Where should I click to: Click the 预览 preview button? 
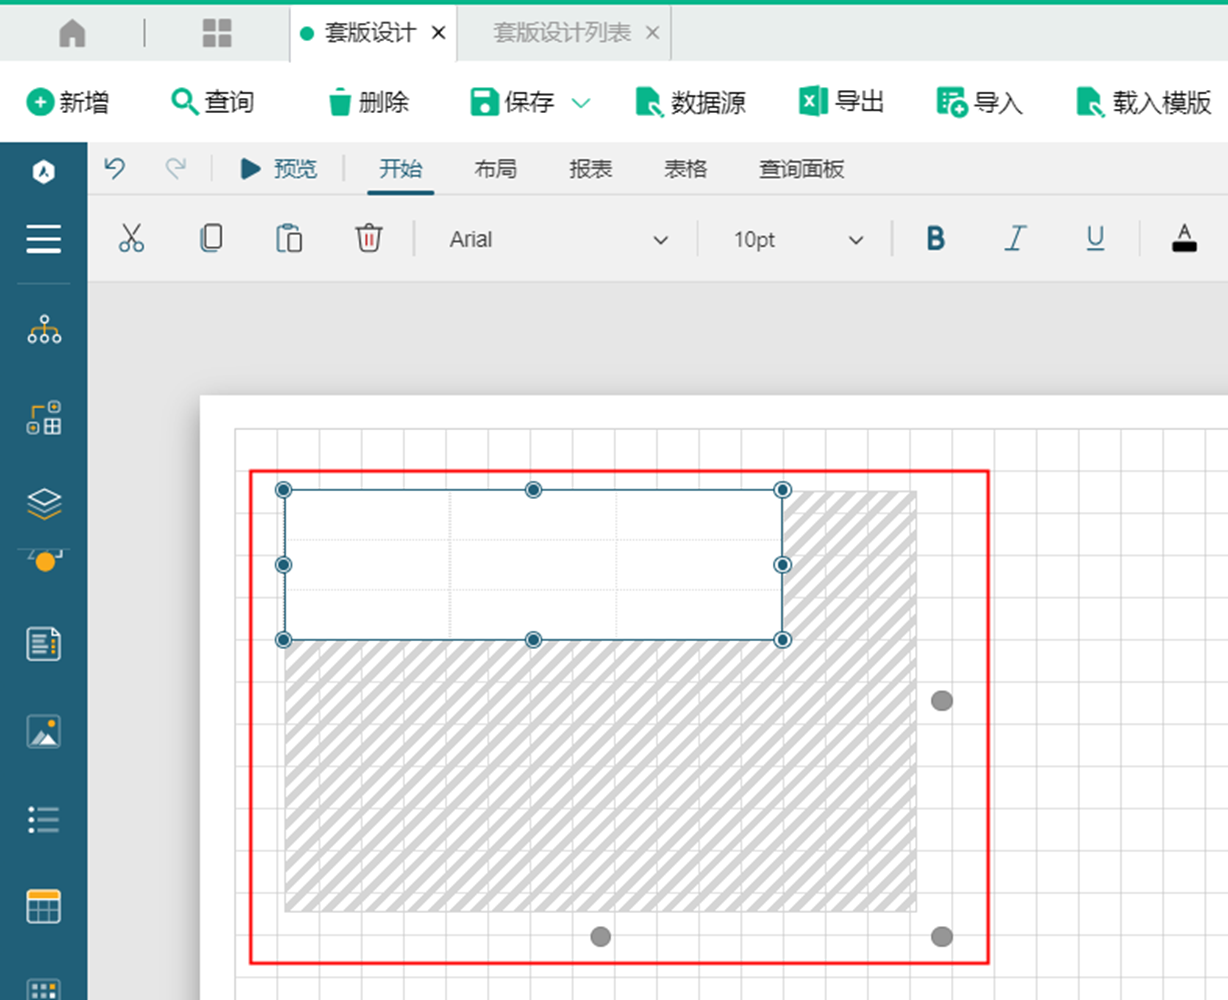(x=279, y=169)
